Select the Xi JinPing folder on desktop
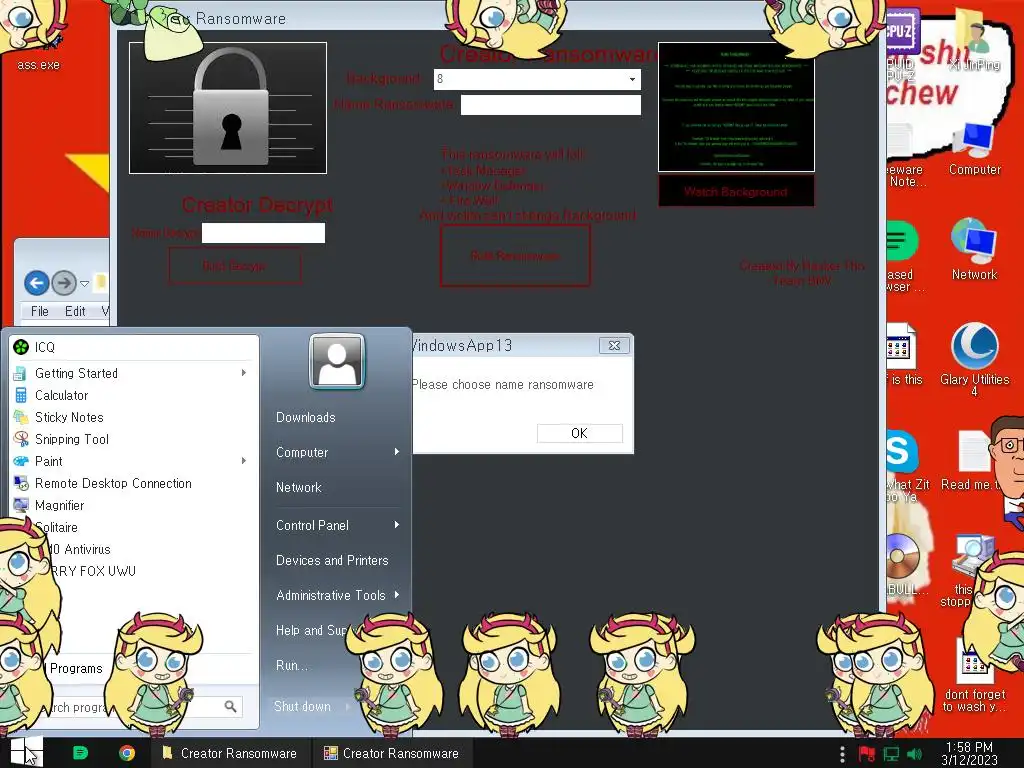 point(974,40)
